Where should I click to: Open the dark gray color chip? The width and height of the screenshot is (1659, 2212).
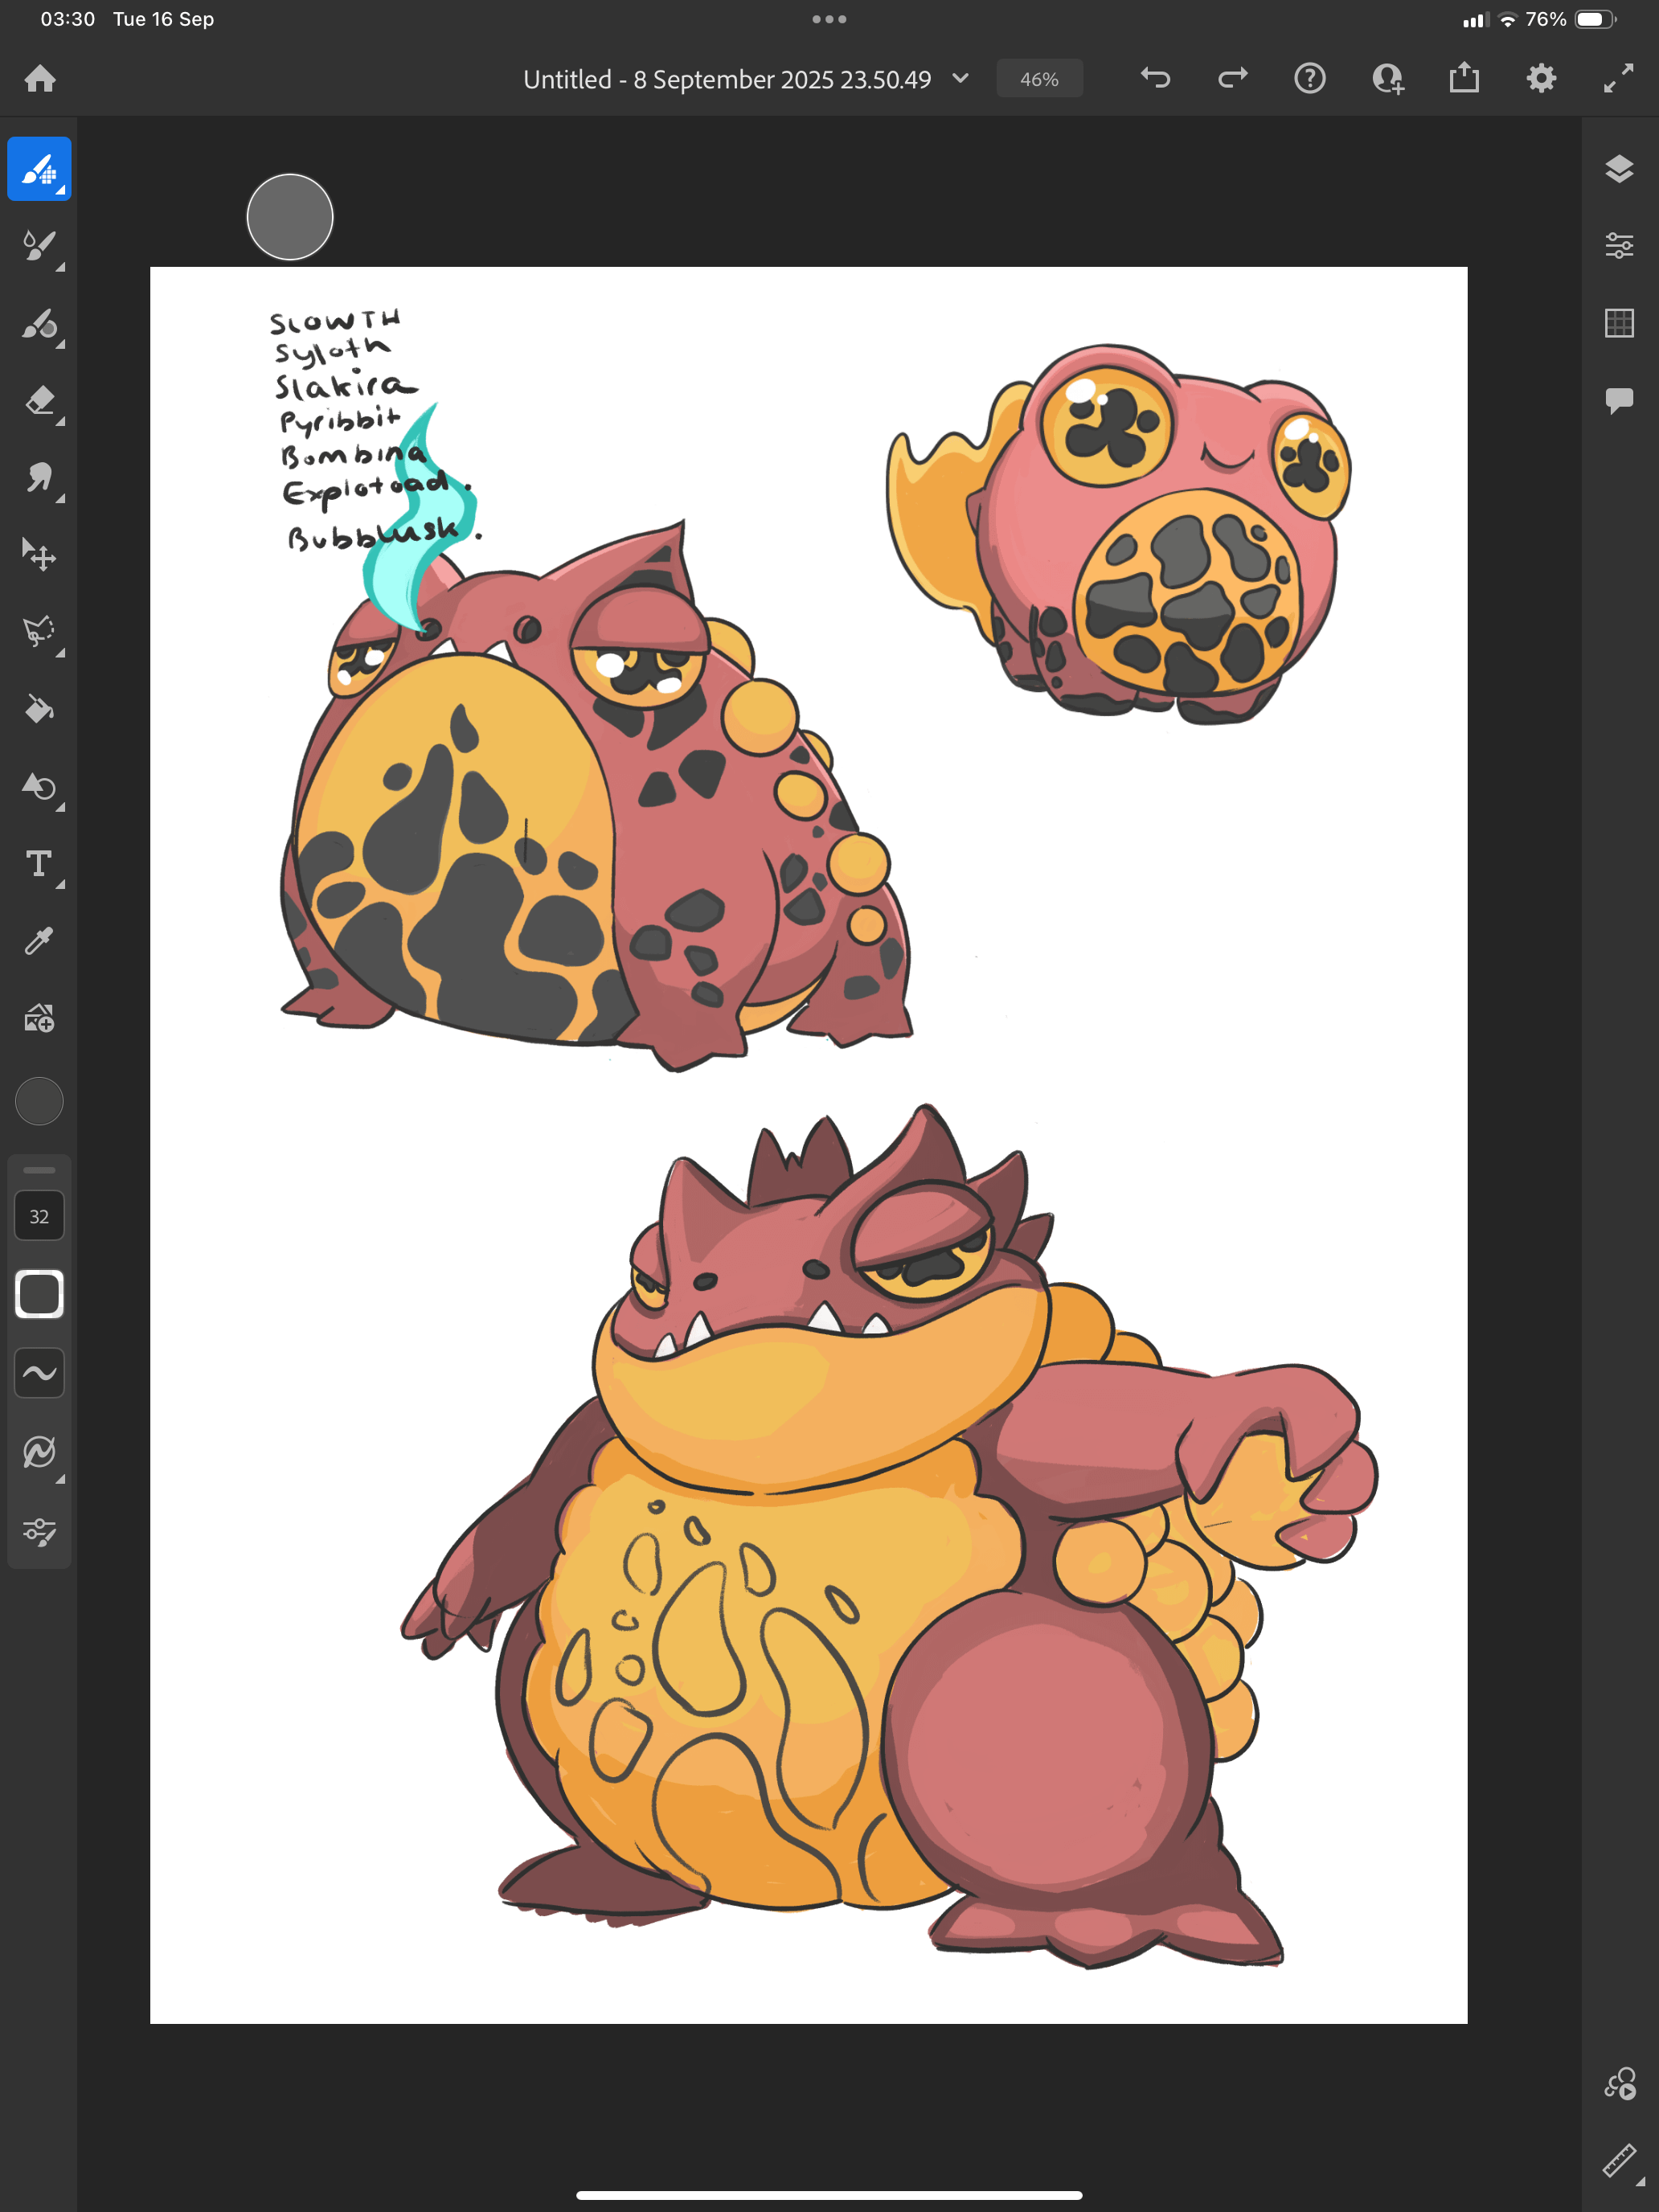click(x=39, y=1101)
